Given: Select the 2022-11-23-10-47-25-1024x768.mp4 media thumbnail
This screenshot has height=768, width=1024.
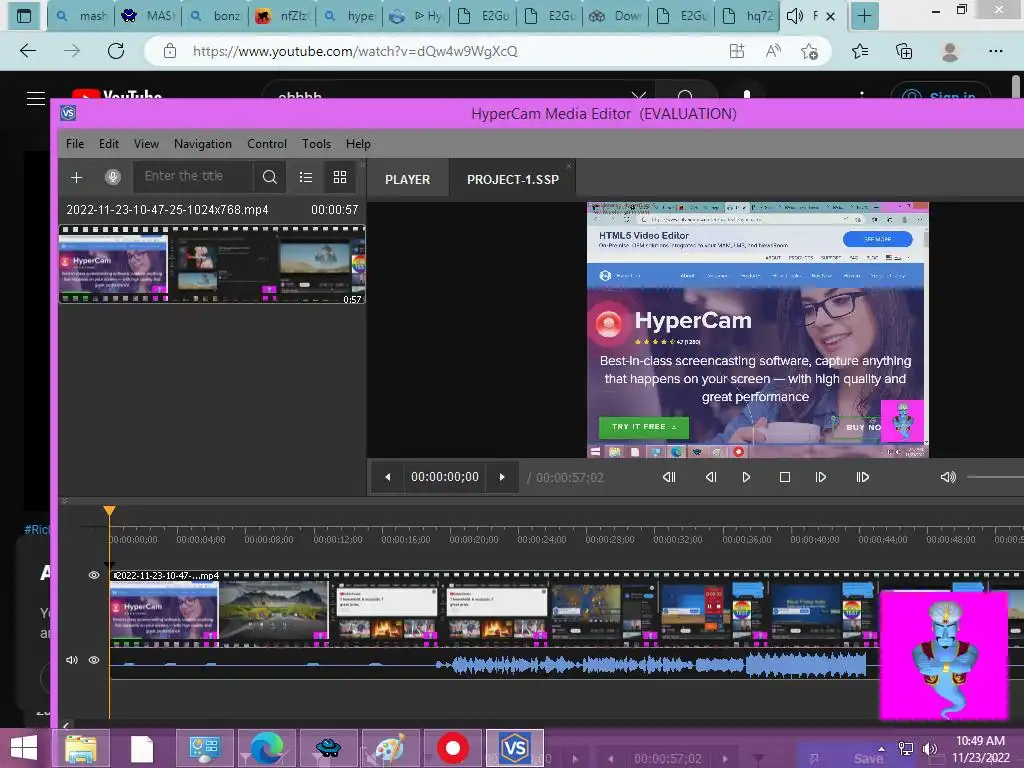Looking at the screenshot, I should point(212,264).
